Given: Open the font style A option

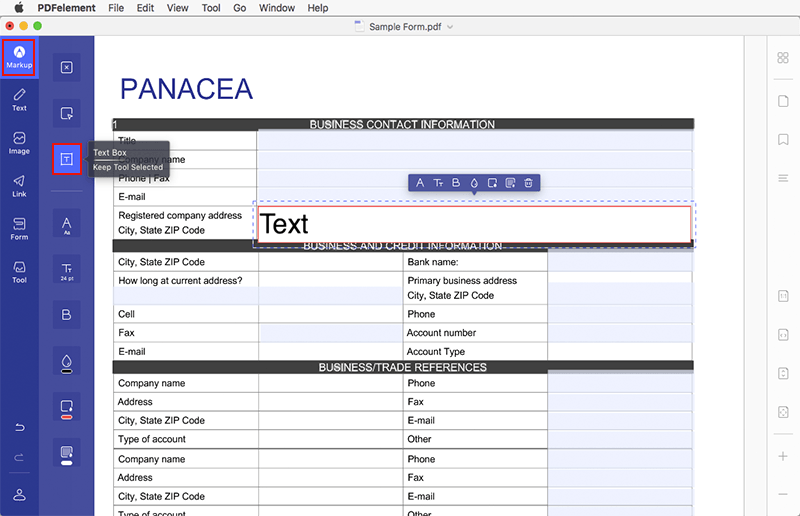Looking at the screenshot, I should pyautogui.click(x=66, y=224).
